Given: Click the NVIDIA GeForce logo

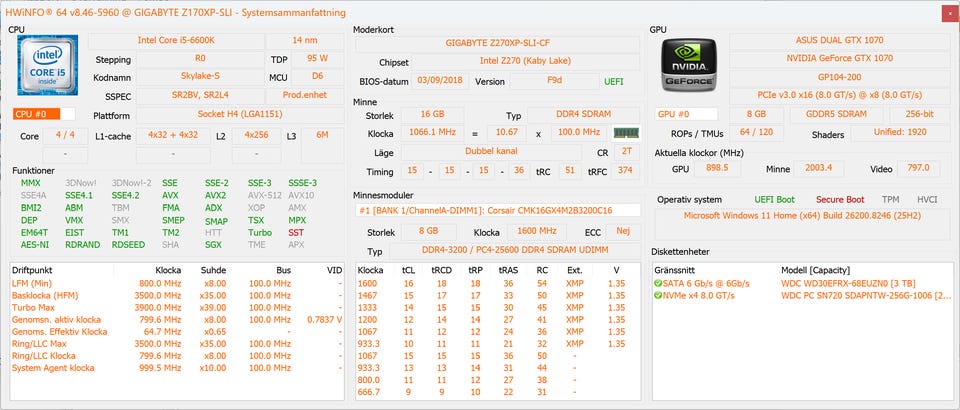Looking at the screenshot, I should point(687,65).
